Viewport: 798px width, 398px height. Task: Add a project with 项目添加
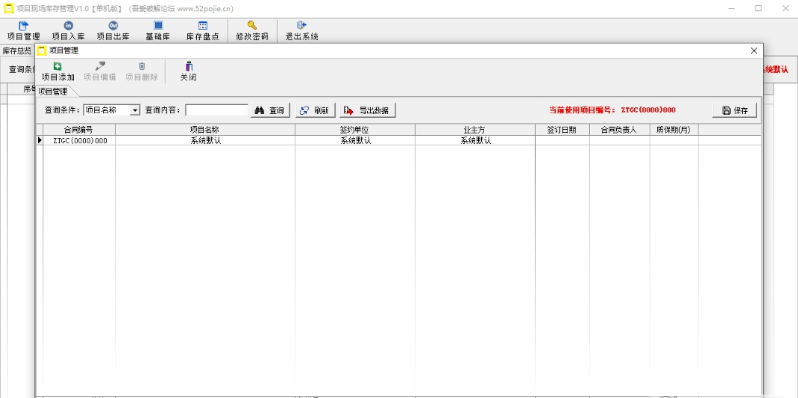[x=58, y=72]
